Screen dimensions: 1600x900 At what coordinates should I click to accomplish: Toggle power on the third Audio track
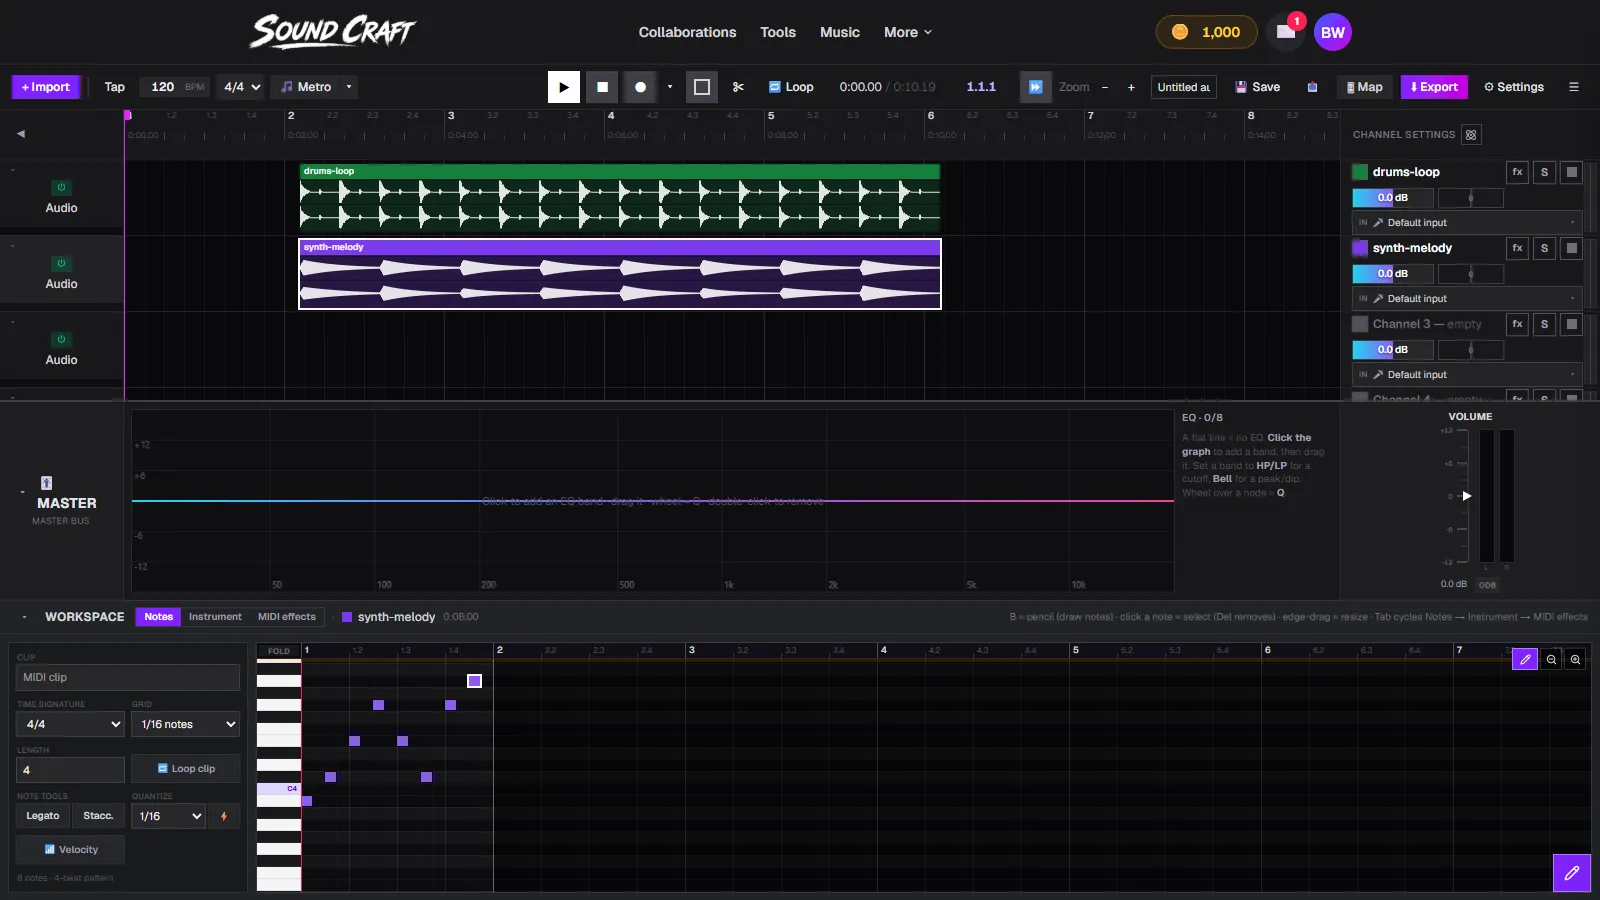(x=61, y=339)
